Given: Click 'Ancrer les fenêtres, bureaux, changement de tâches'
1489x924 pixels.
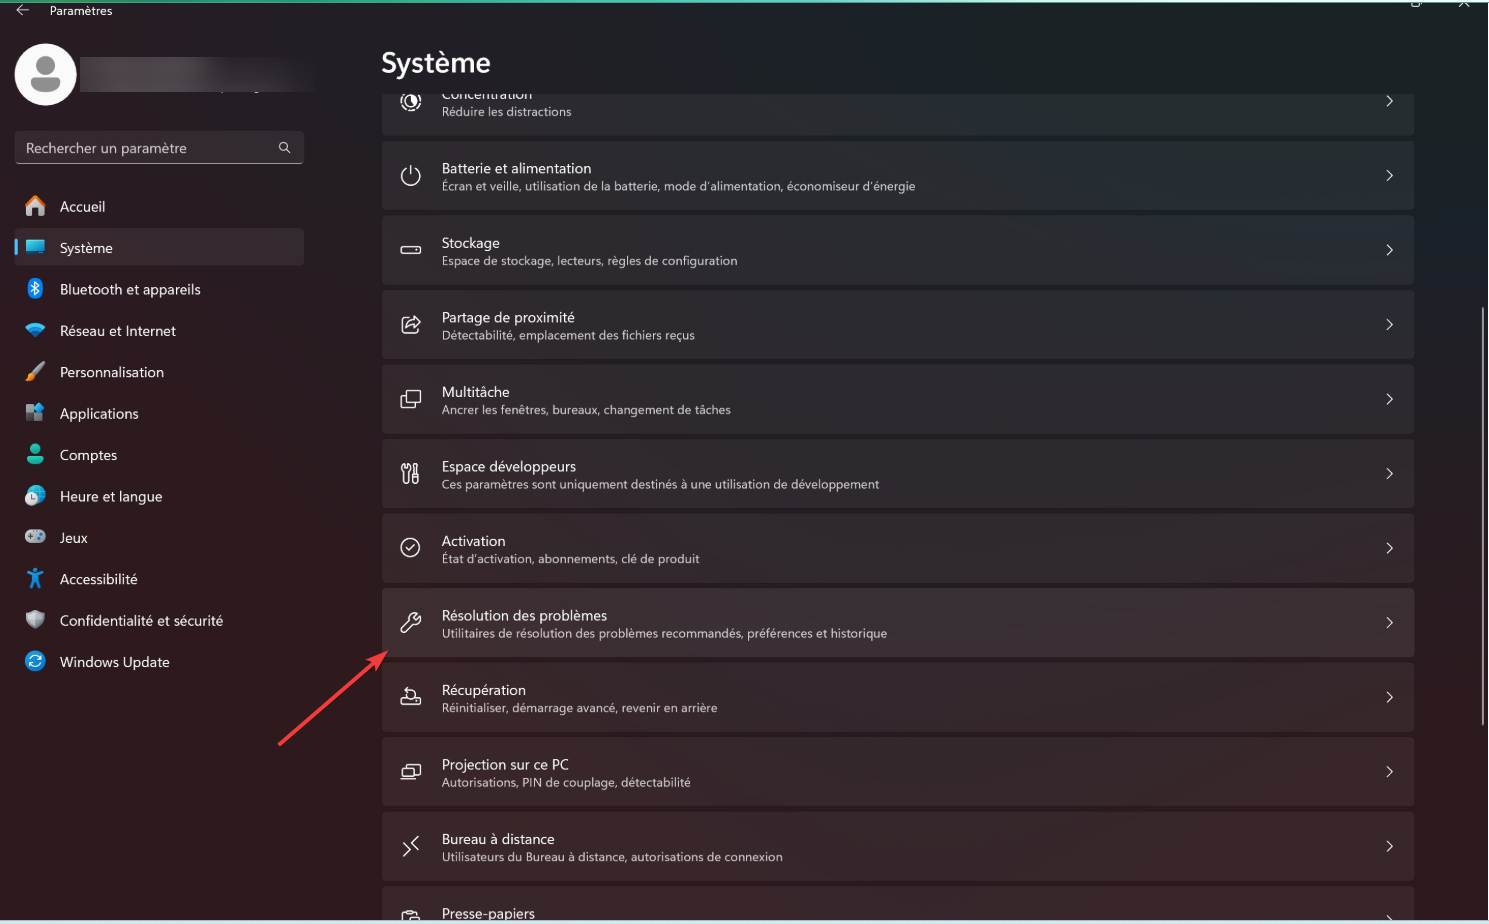Looking at the screenshot, I should pos(586,410).
